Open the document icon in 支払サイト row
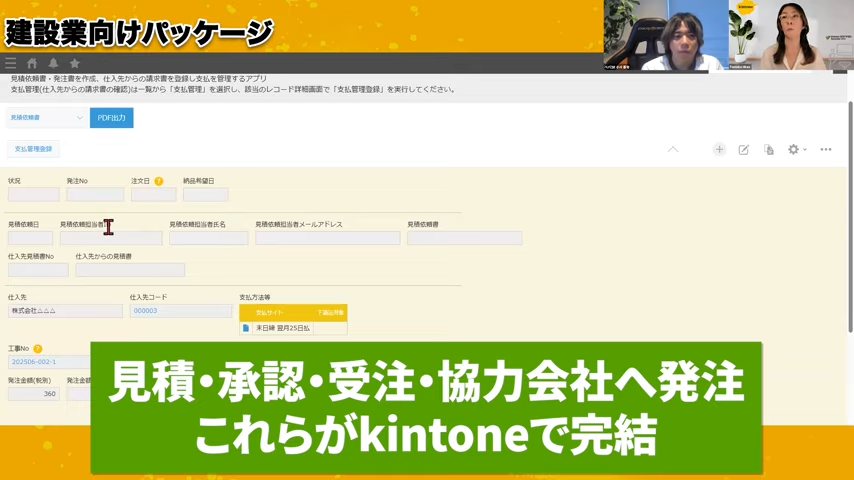 pos(246,328)
